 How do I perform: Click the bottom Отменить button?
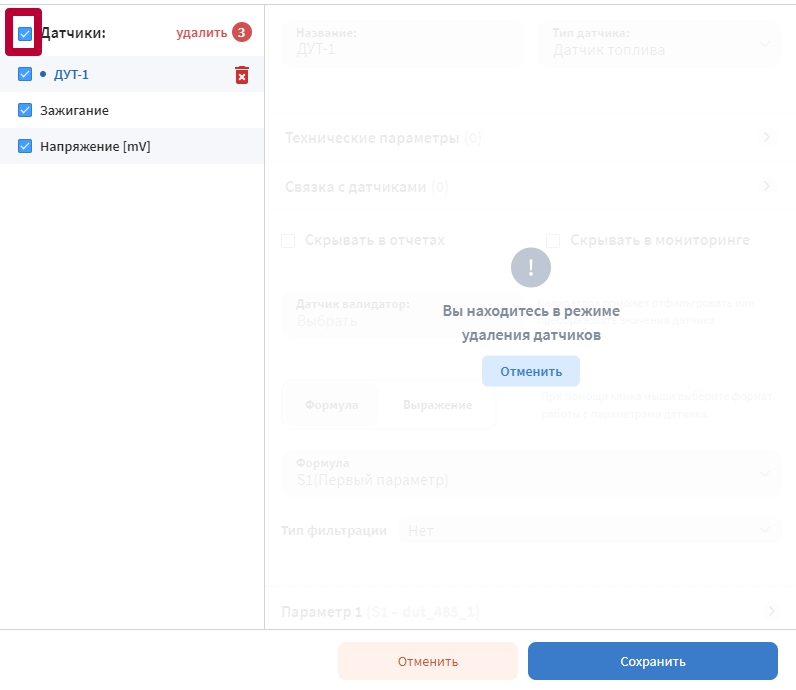coord(427,661)
